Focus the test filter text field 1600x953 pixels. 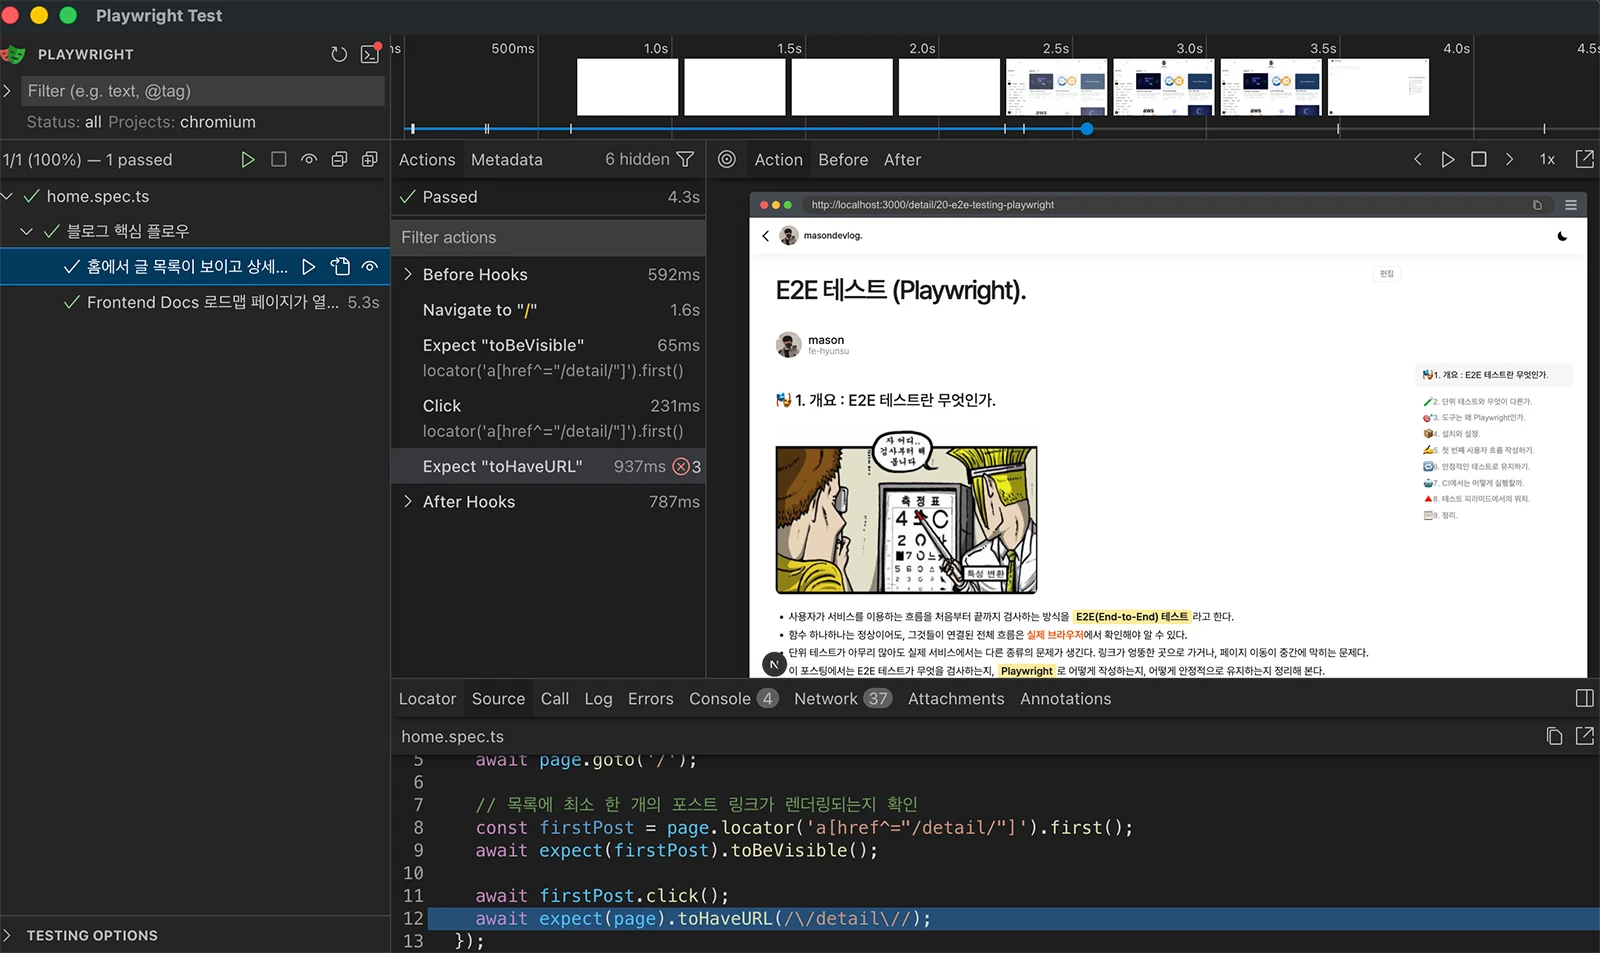(203, 91)
